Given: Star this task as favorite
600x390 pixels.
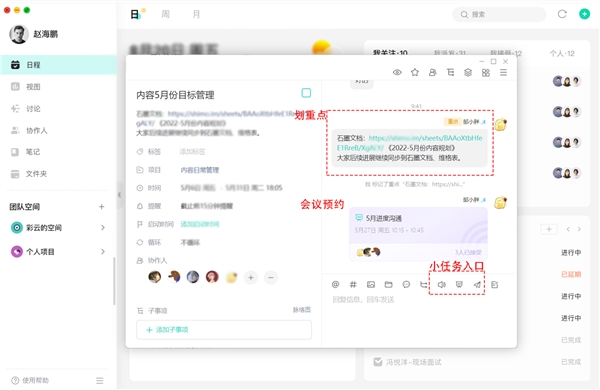Looking at the screenshot, I should click(x=415, y=72).
